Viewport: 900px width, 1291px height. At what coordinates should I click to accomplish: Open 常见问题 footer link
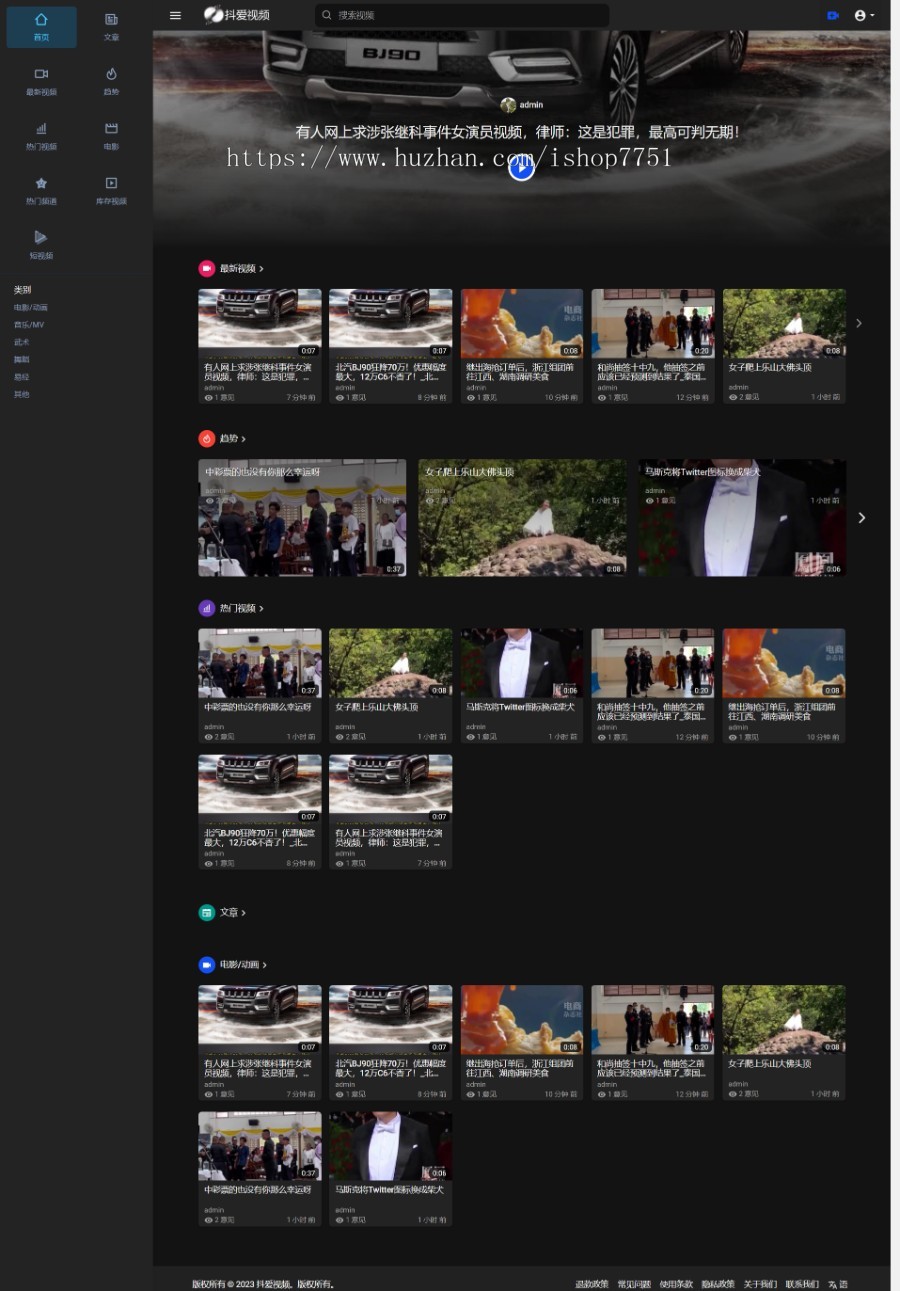[634, 1284]
